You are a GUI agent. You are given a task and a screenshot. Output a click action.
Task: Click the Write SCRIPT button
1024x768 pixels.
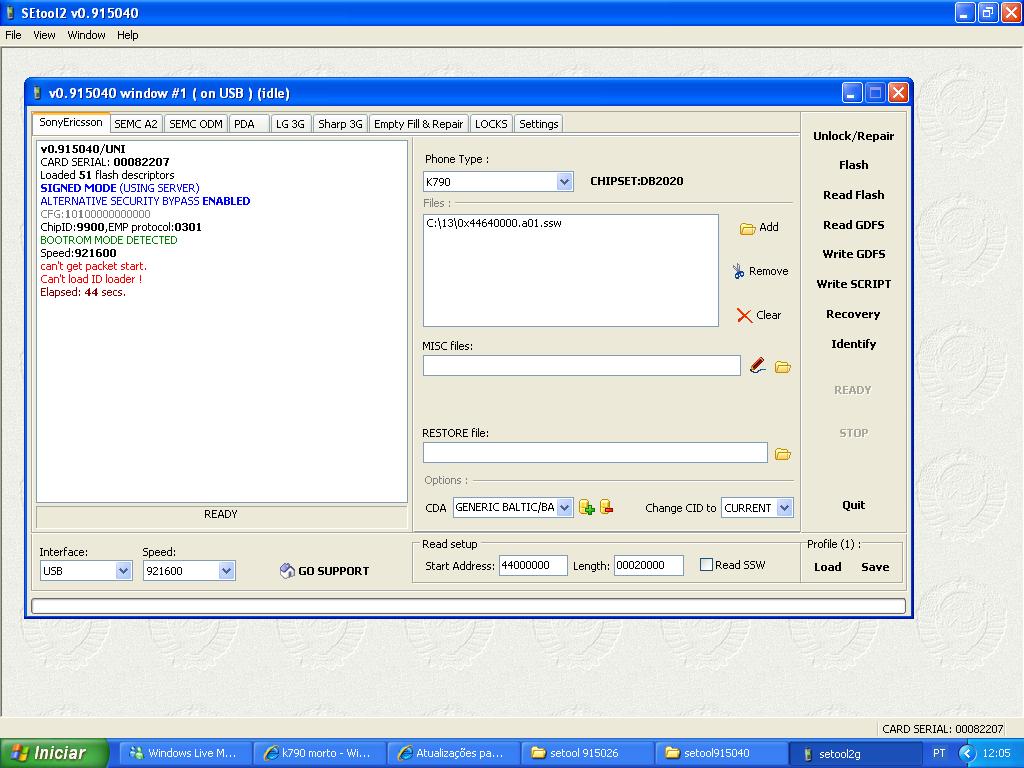[x=854, y=284]
